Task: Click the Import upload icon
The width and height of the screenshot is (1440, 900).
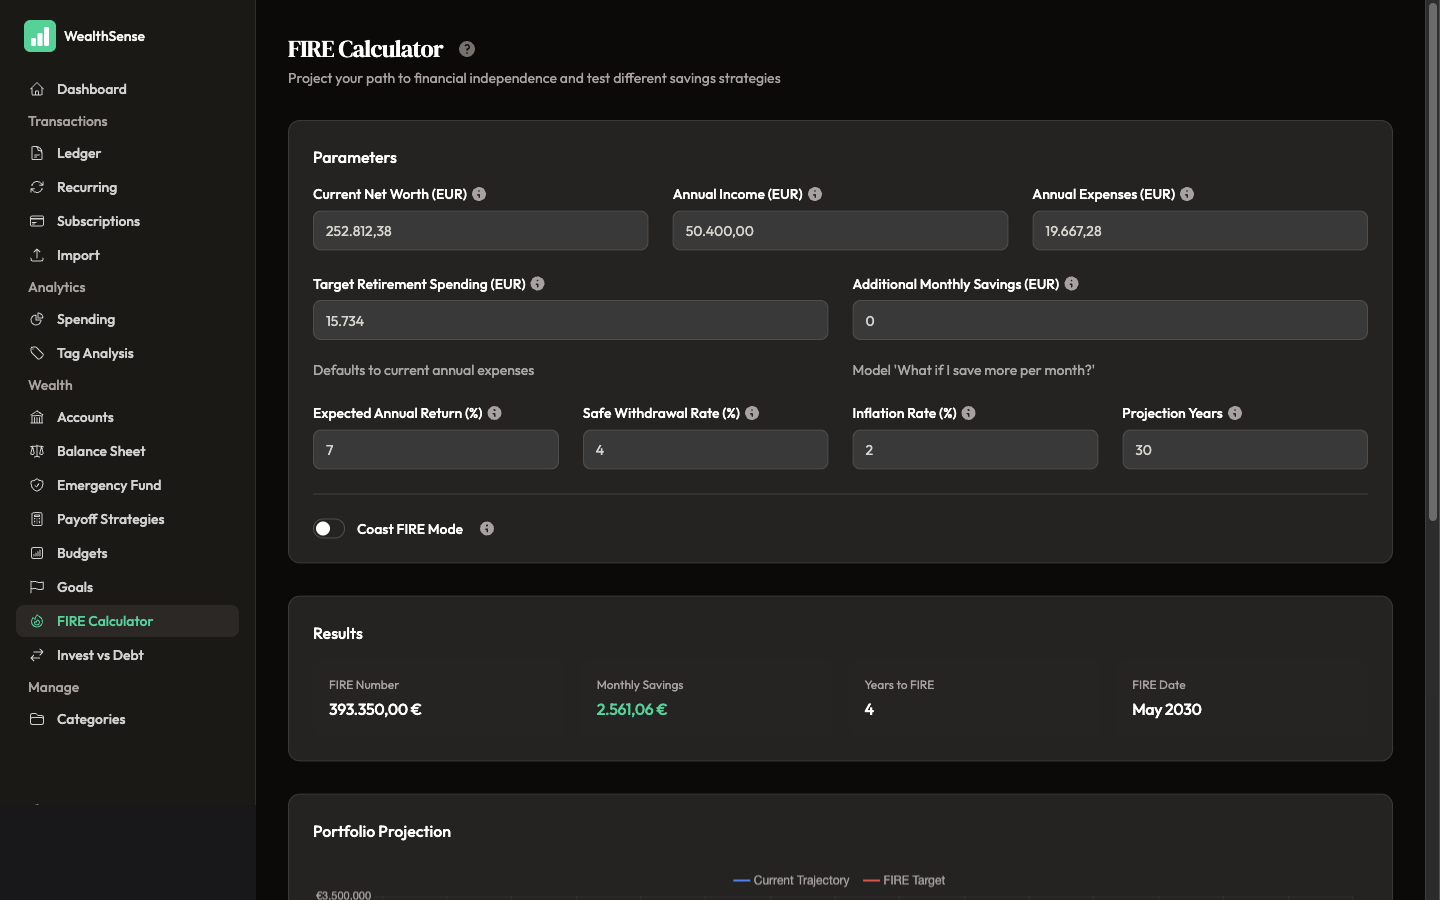Action: click(x=37, y=255)
